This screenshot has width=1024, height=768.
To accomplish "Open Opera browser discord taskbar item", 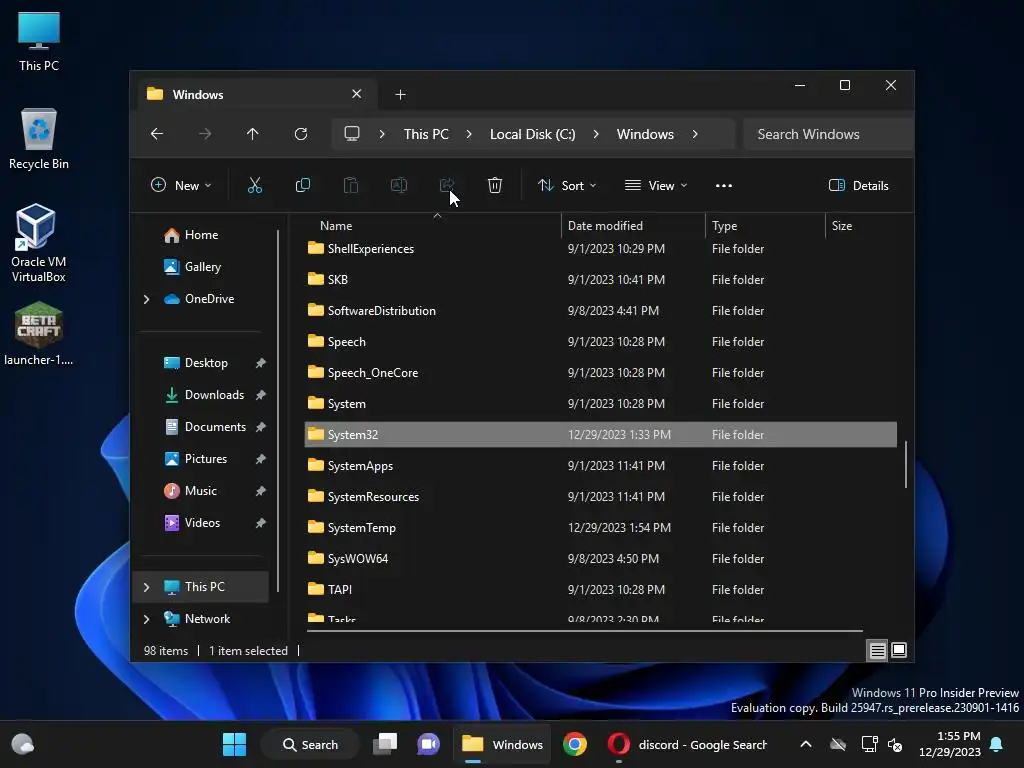I will (x=687, y=744).
